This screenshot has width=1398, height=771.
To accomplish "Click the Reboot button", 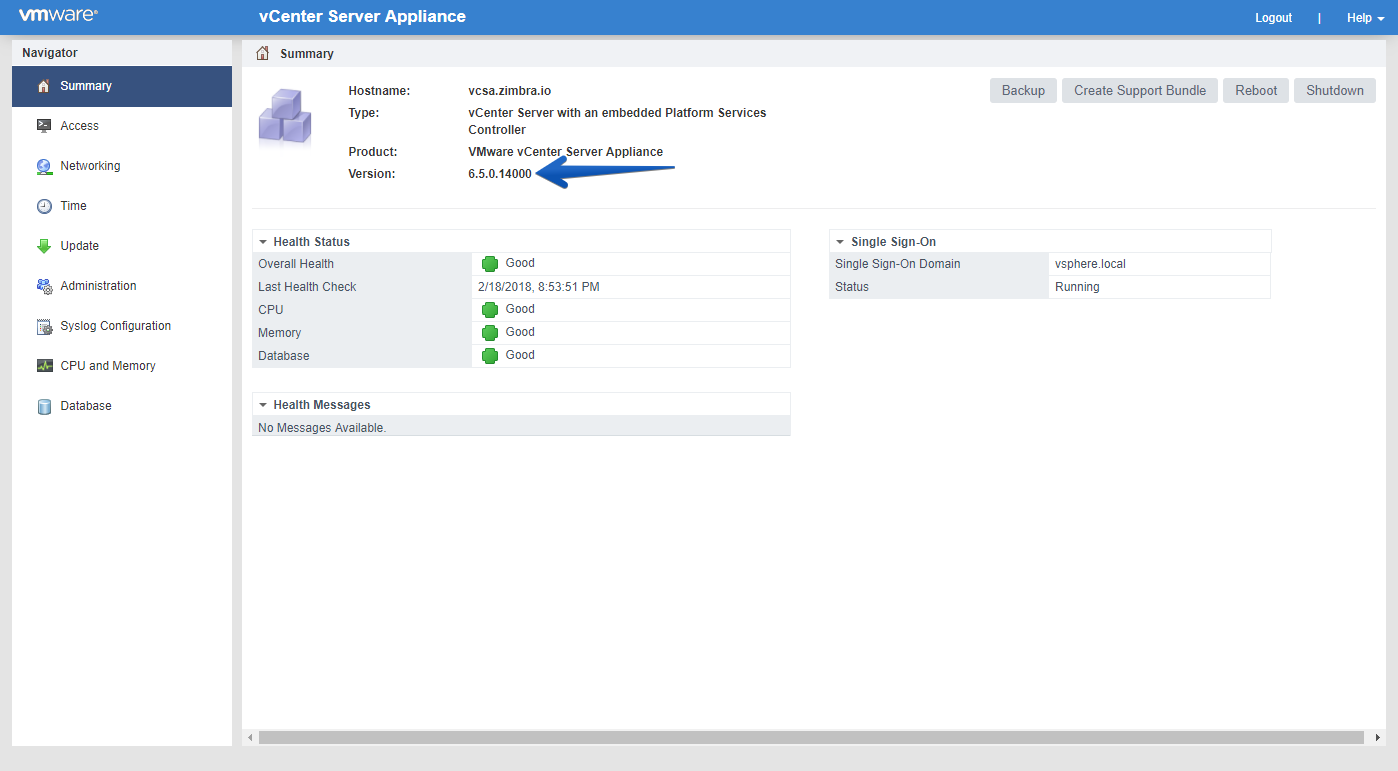I will [x=1256, y=90].
